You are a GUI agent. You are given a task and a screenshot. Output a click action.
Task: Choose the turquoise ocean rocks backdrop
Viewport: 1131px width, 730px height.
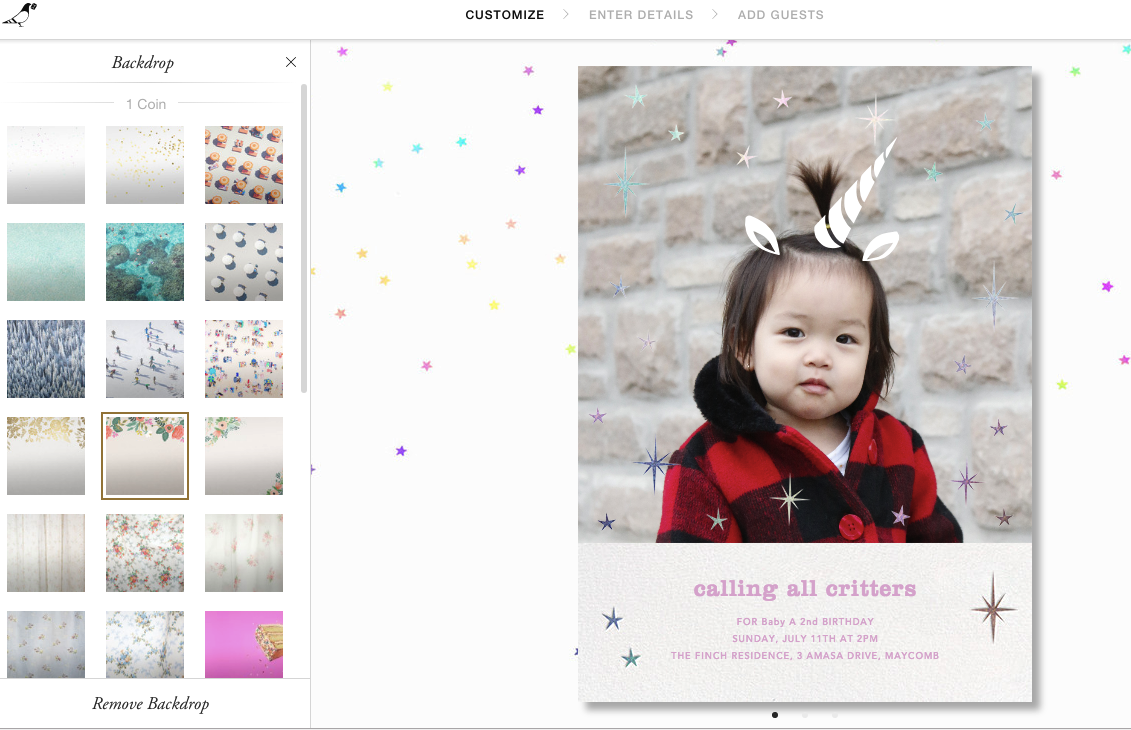pyautogui.click(x=145, y=262)
